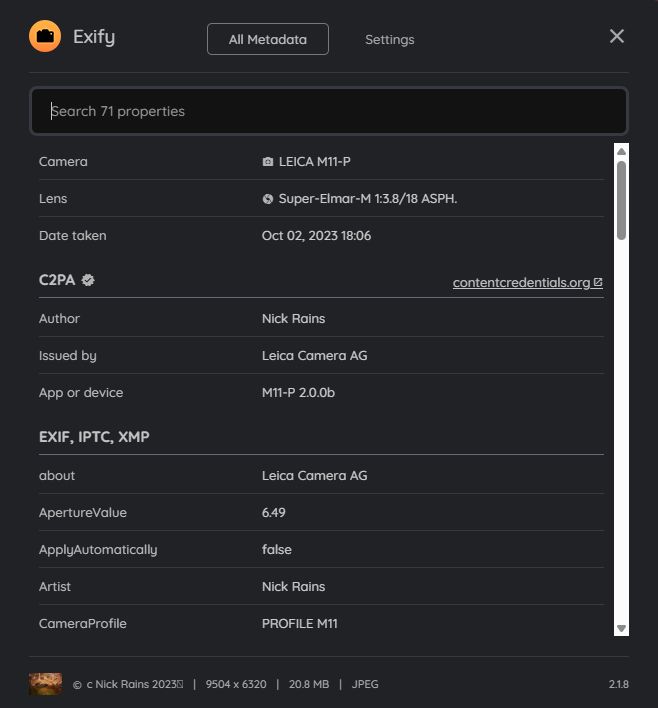The height and width of the screenshot is (708, 658).
Task: Click the 'Nick Rains' Artist value
Action: [293, 587]
